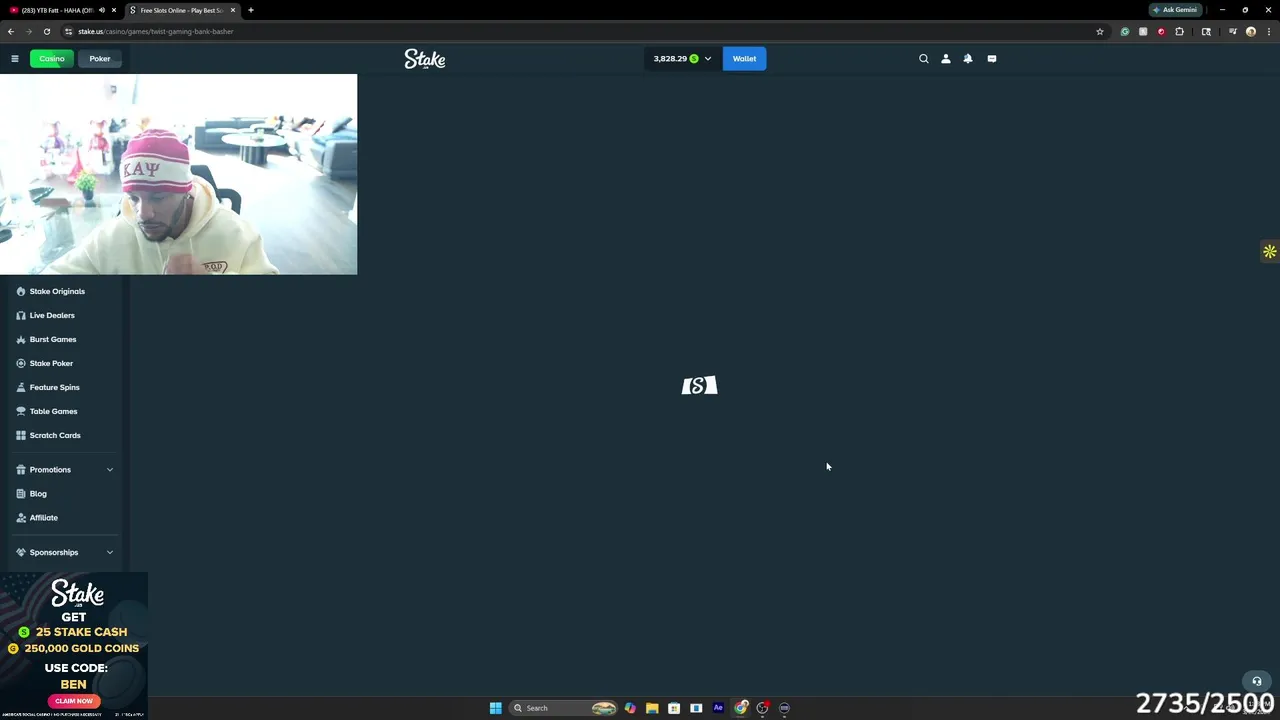Open the Windows Start menu
The height and width of the screenshot is (720, 1280).
pos(495,708)
